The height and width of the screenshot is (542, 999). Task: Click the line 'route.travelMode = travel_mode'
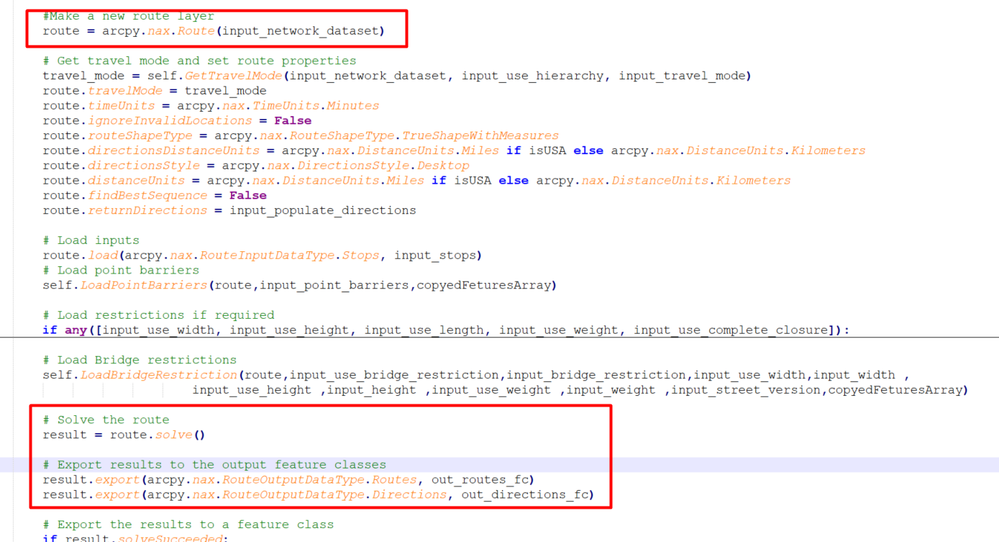click(x=154, y=90)
